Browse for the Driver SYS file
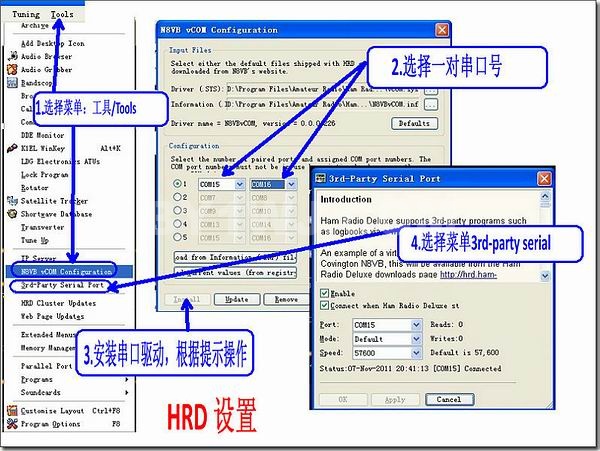600x451 pixels. (431, 90)
